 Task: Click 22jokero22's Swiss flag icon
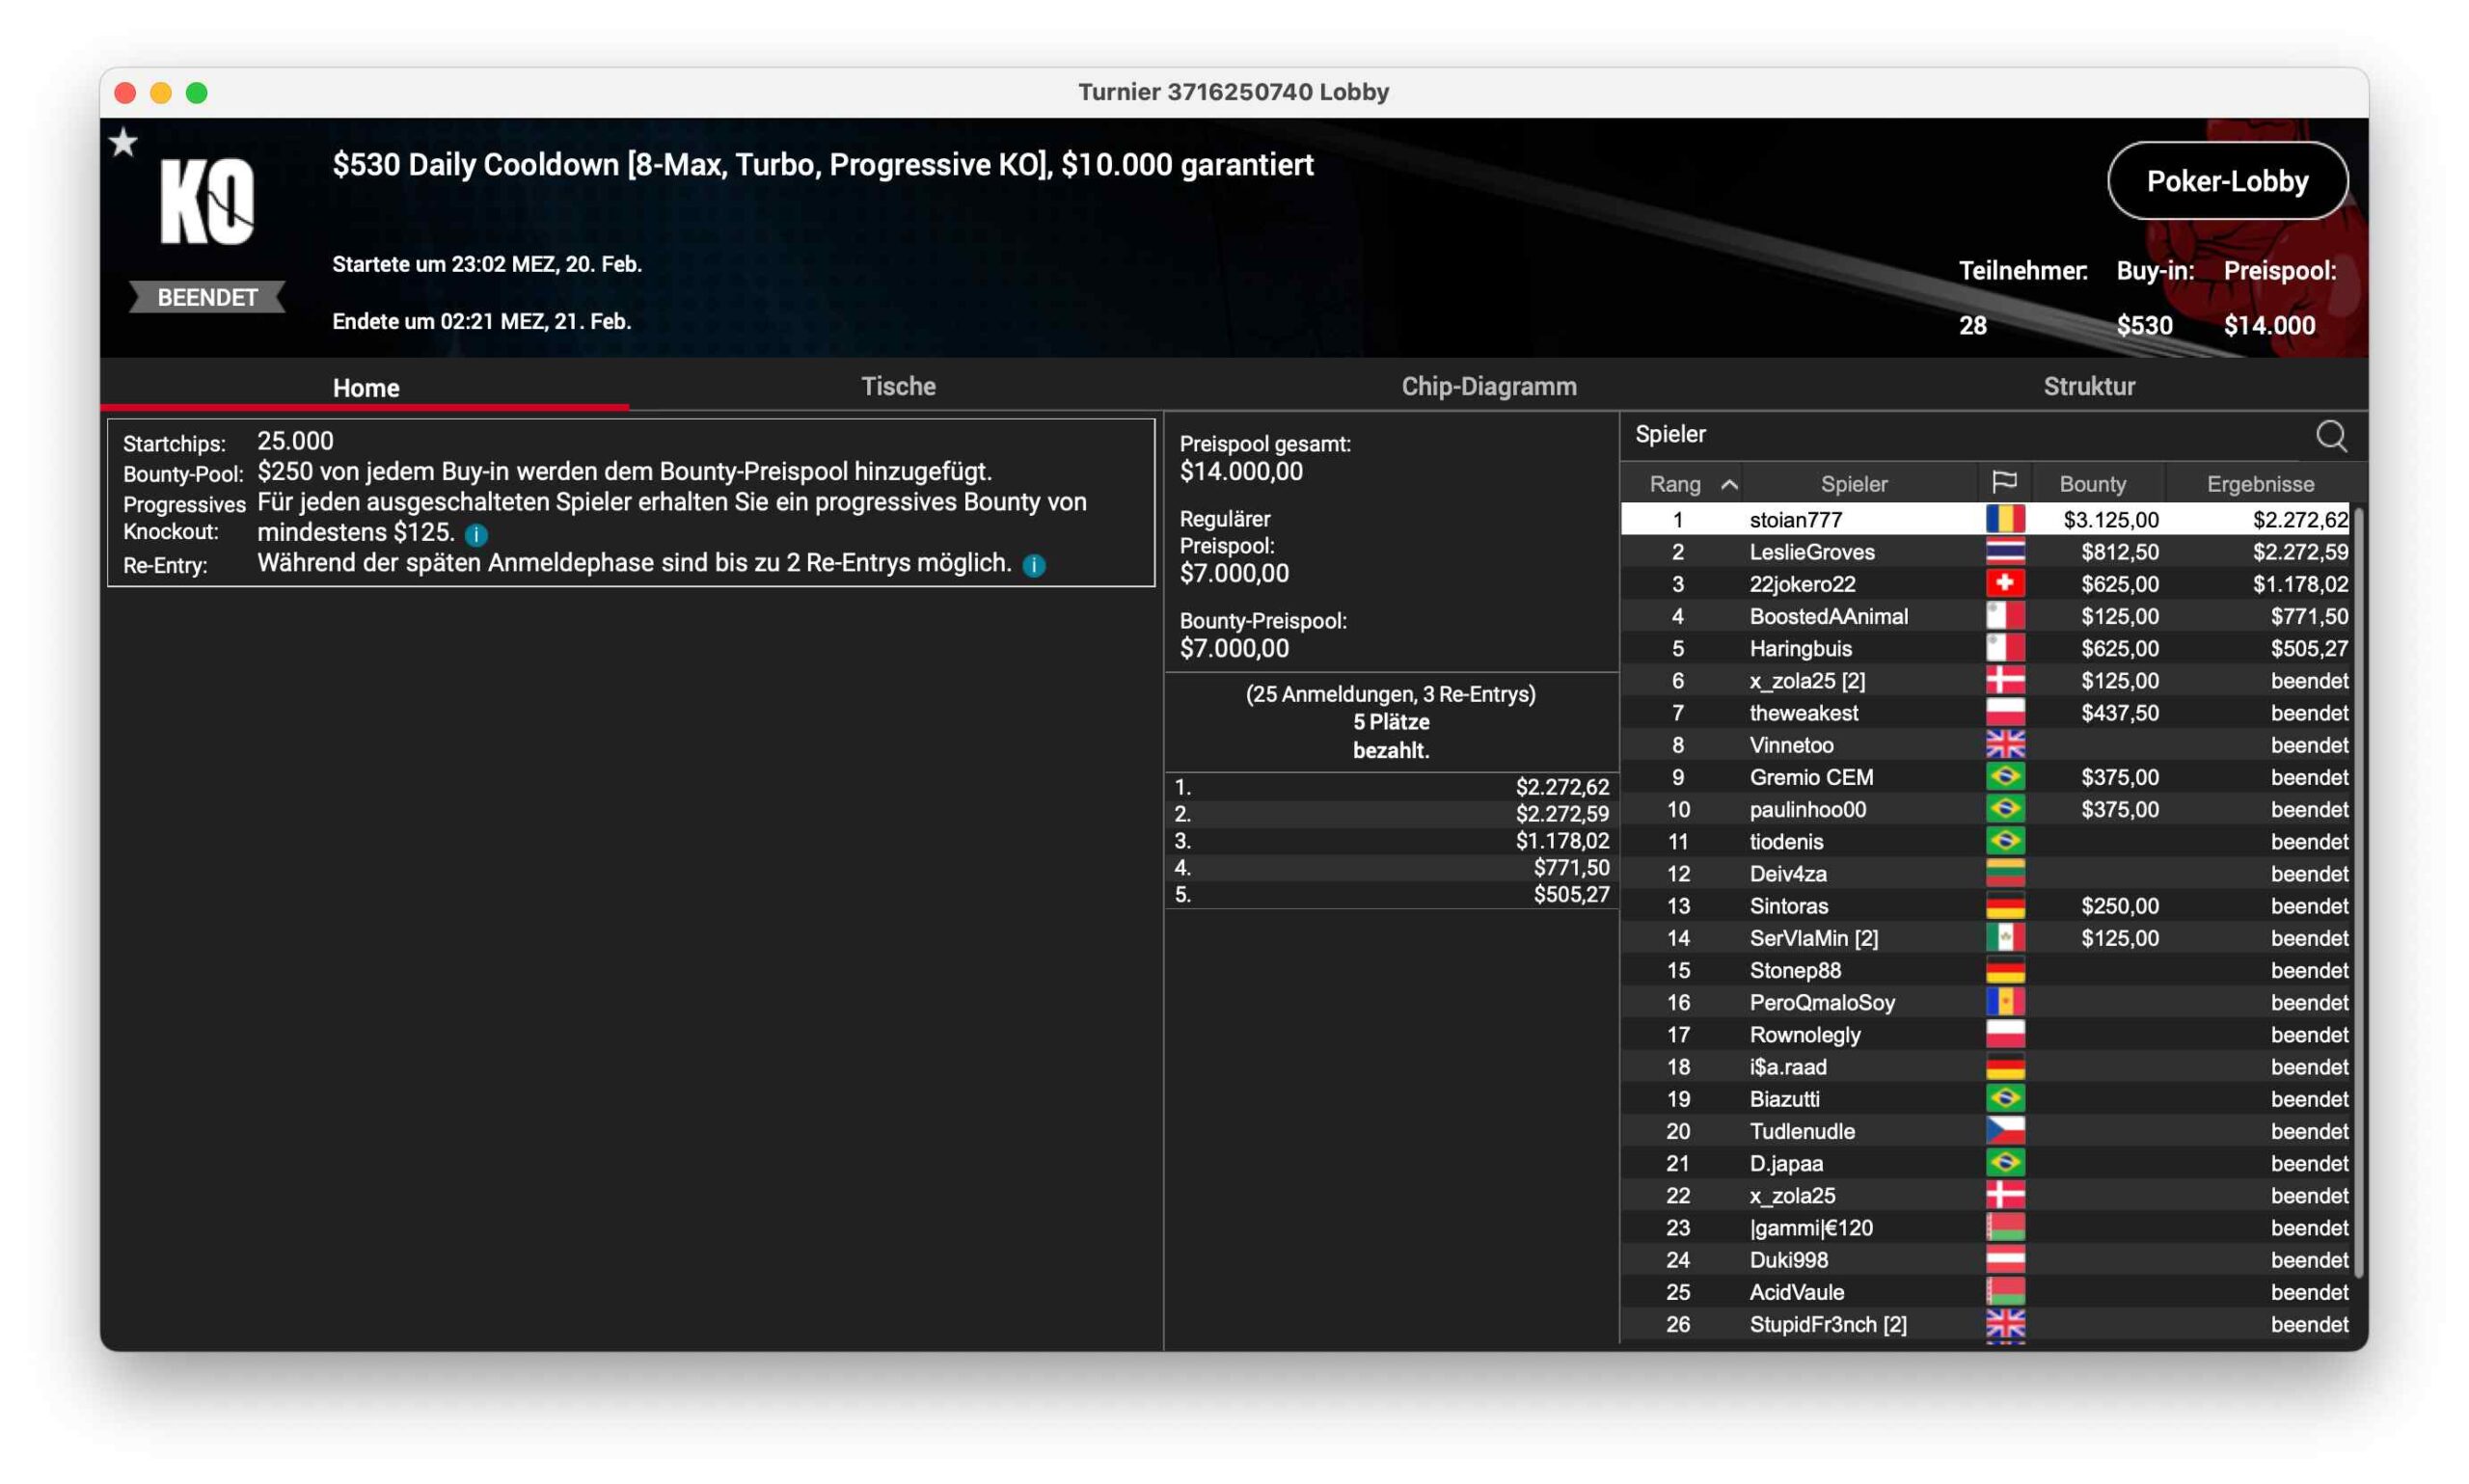(x=2004, y=584)
